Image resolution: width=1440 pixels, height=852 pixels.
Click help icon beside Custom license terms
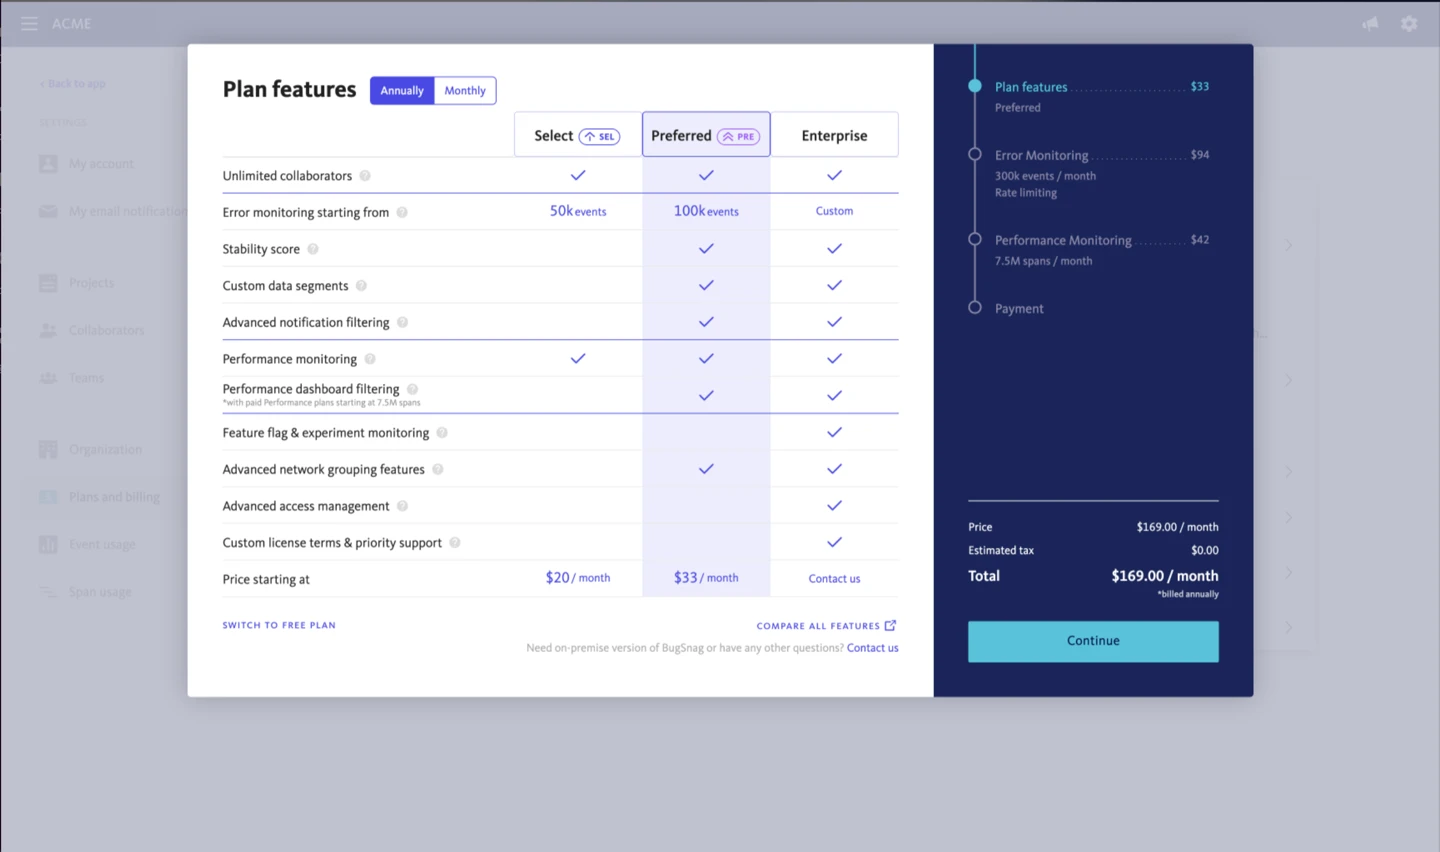click(x=454, y=542)
